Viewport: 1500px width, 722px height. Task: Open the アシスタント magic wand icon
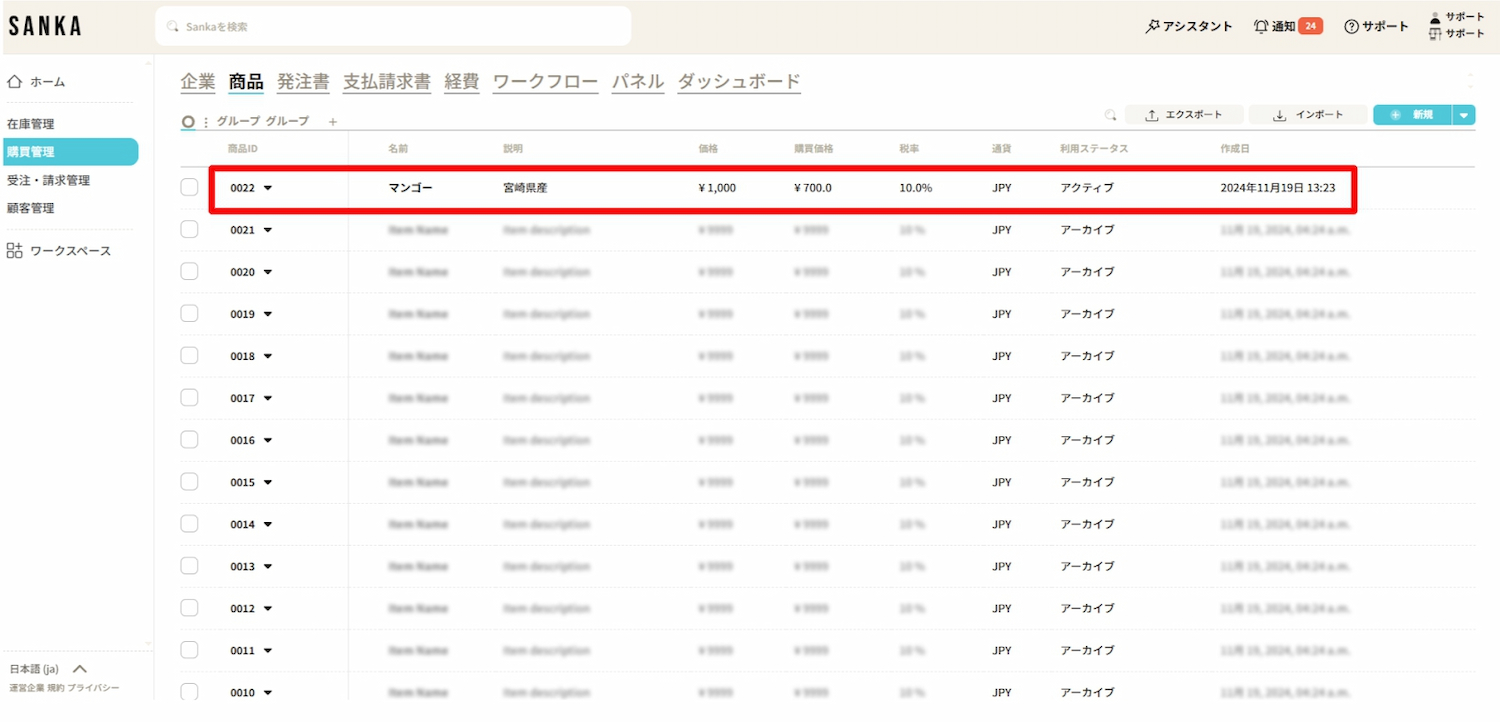1152,27
